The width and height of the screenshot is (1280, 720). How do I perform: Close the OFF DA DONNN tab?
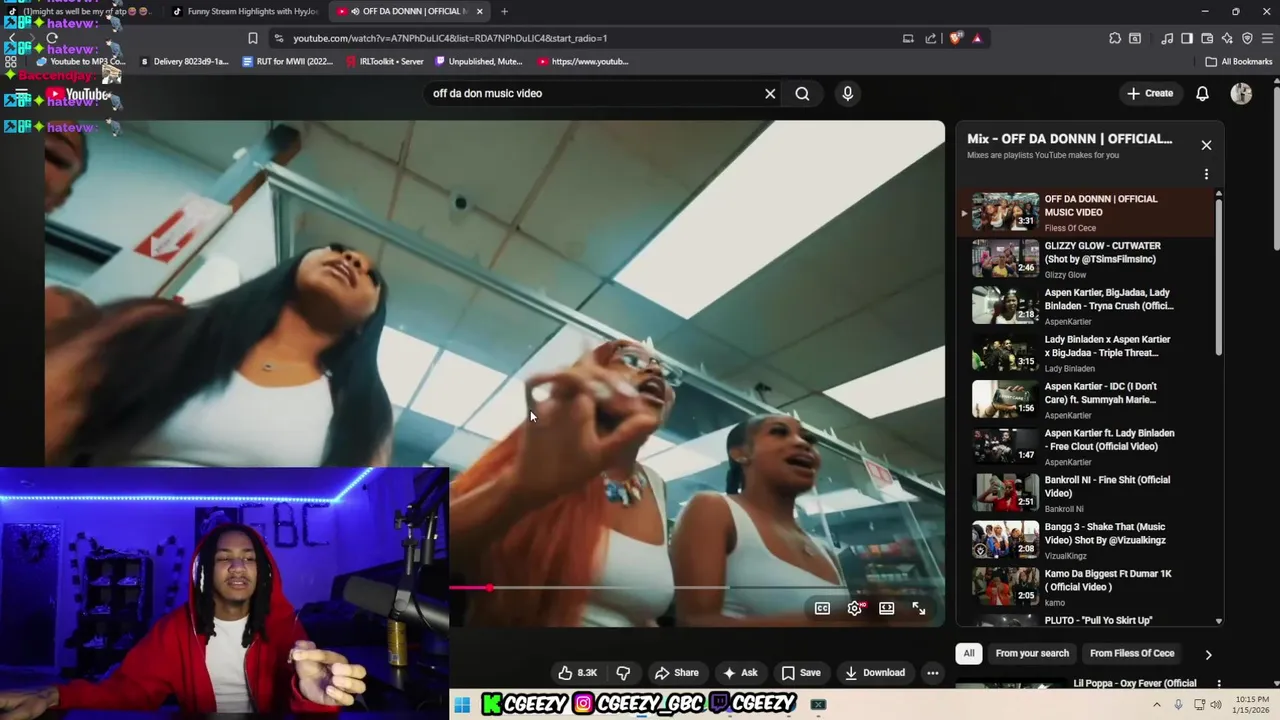[x=480, y=11]
